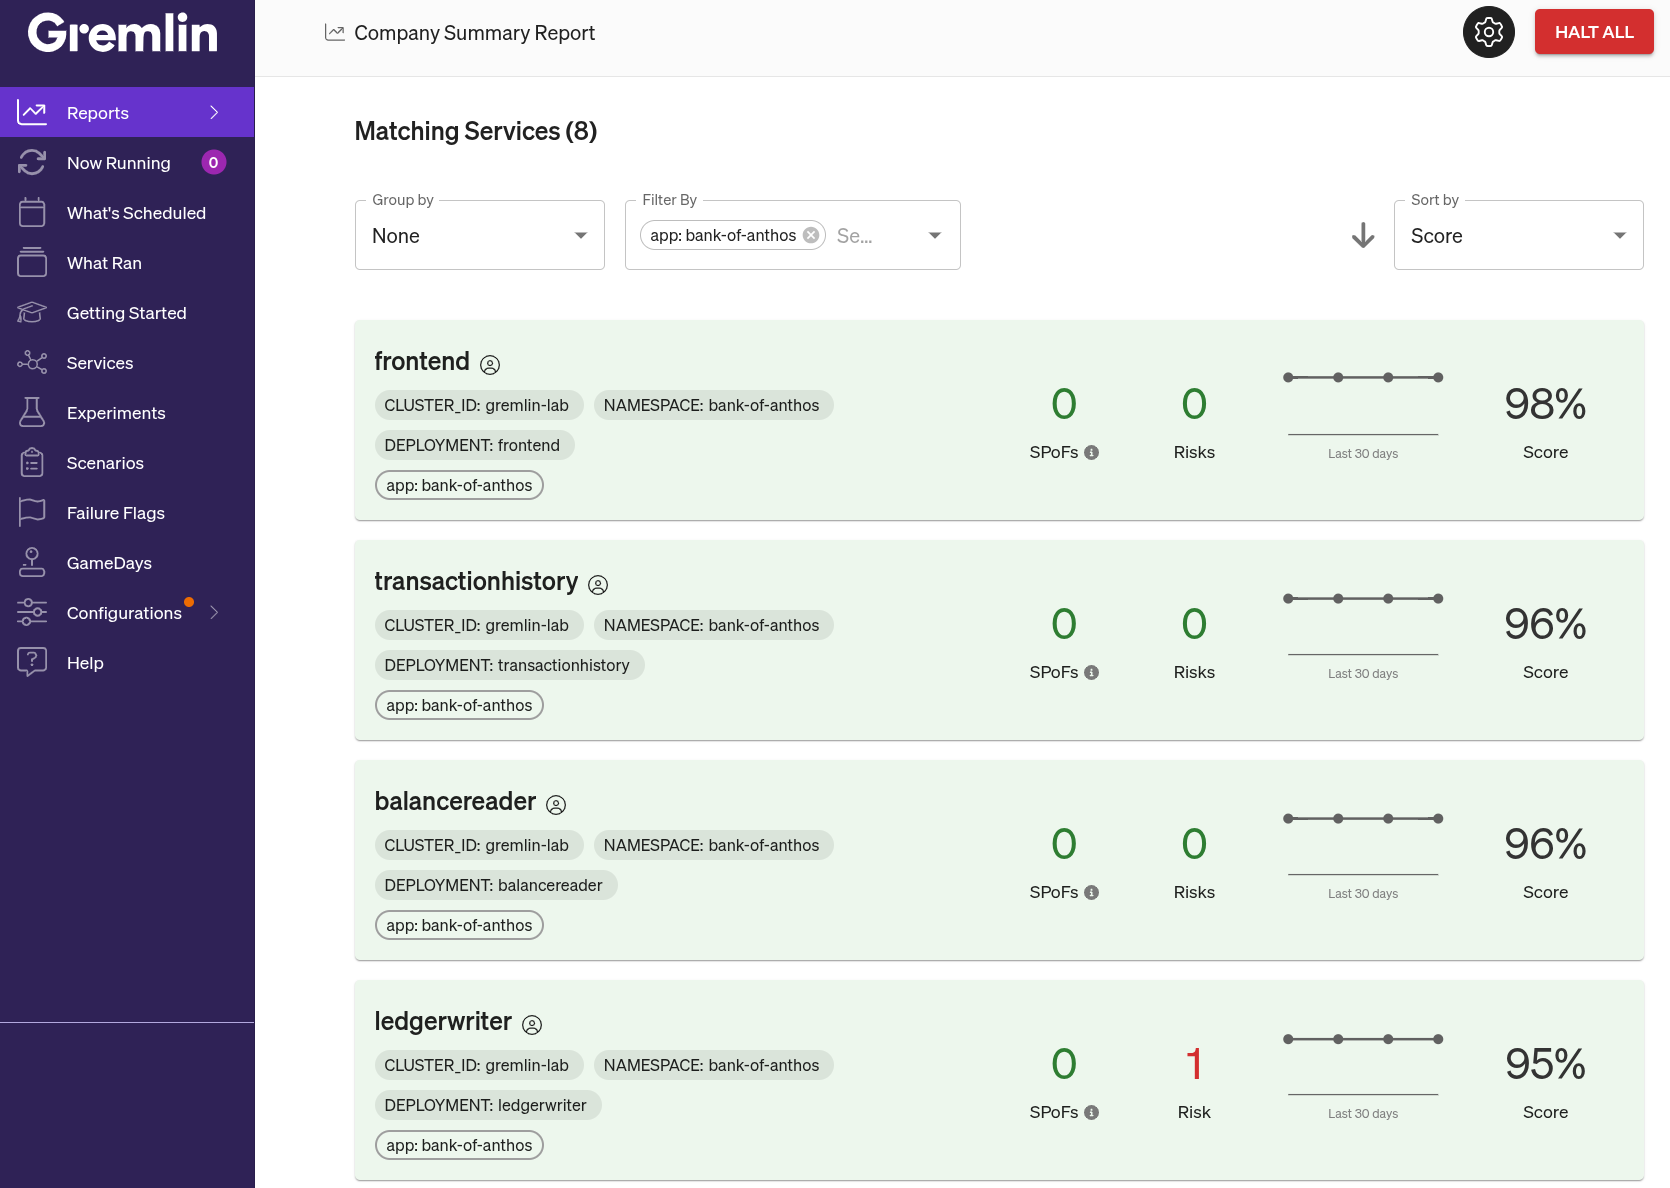The image size is (1670, 1188).
Task: Click the 95% Score for ledgerwriter
Action: pos(1545,1064)
